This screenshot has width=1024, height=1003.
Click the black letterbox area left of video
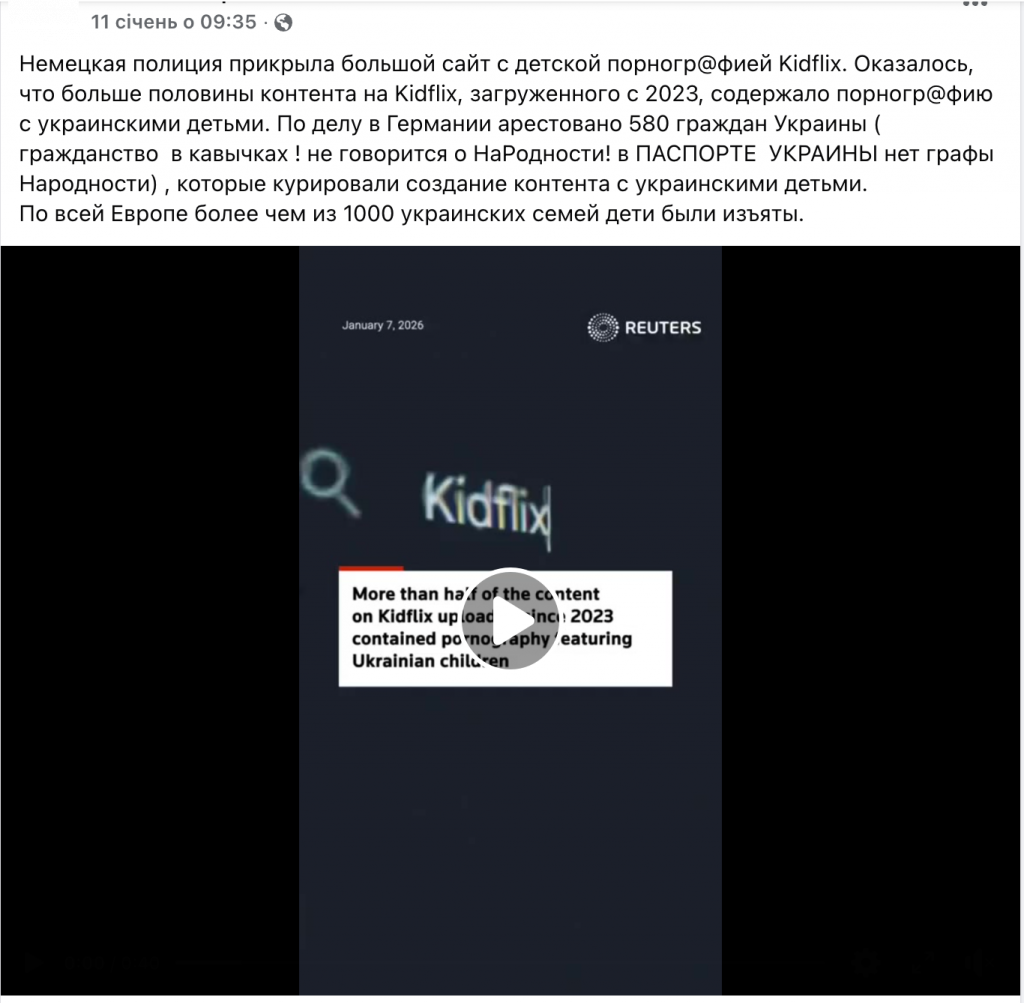[x=150, y=620]
